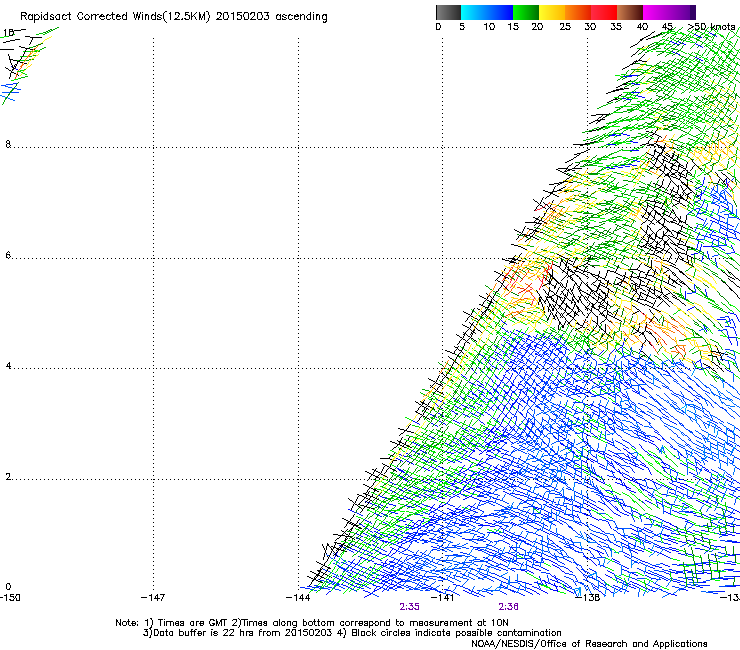
Task: Click latitude label '0' on left axis
Action: tap(8, 587)
